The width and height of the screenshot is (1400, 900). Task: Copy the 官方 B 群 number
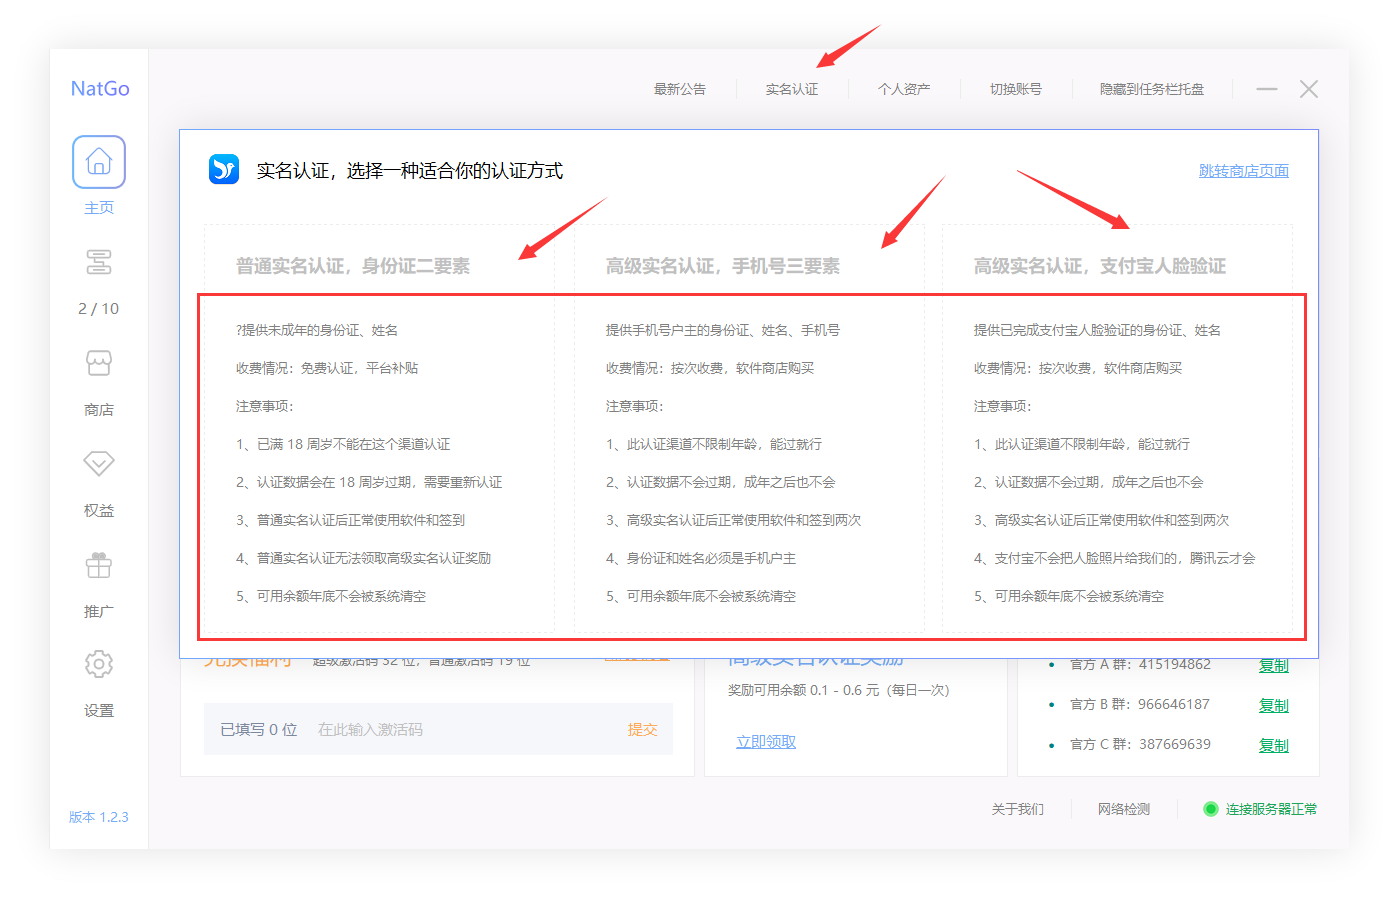(x=1273, y=705)
